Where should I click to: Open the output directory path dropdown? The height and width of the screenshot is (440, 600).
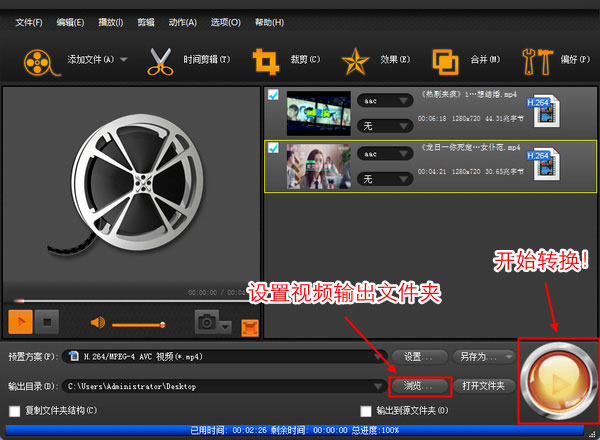pos(224,386)
